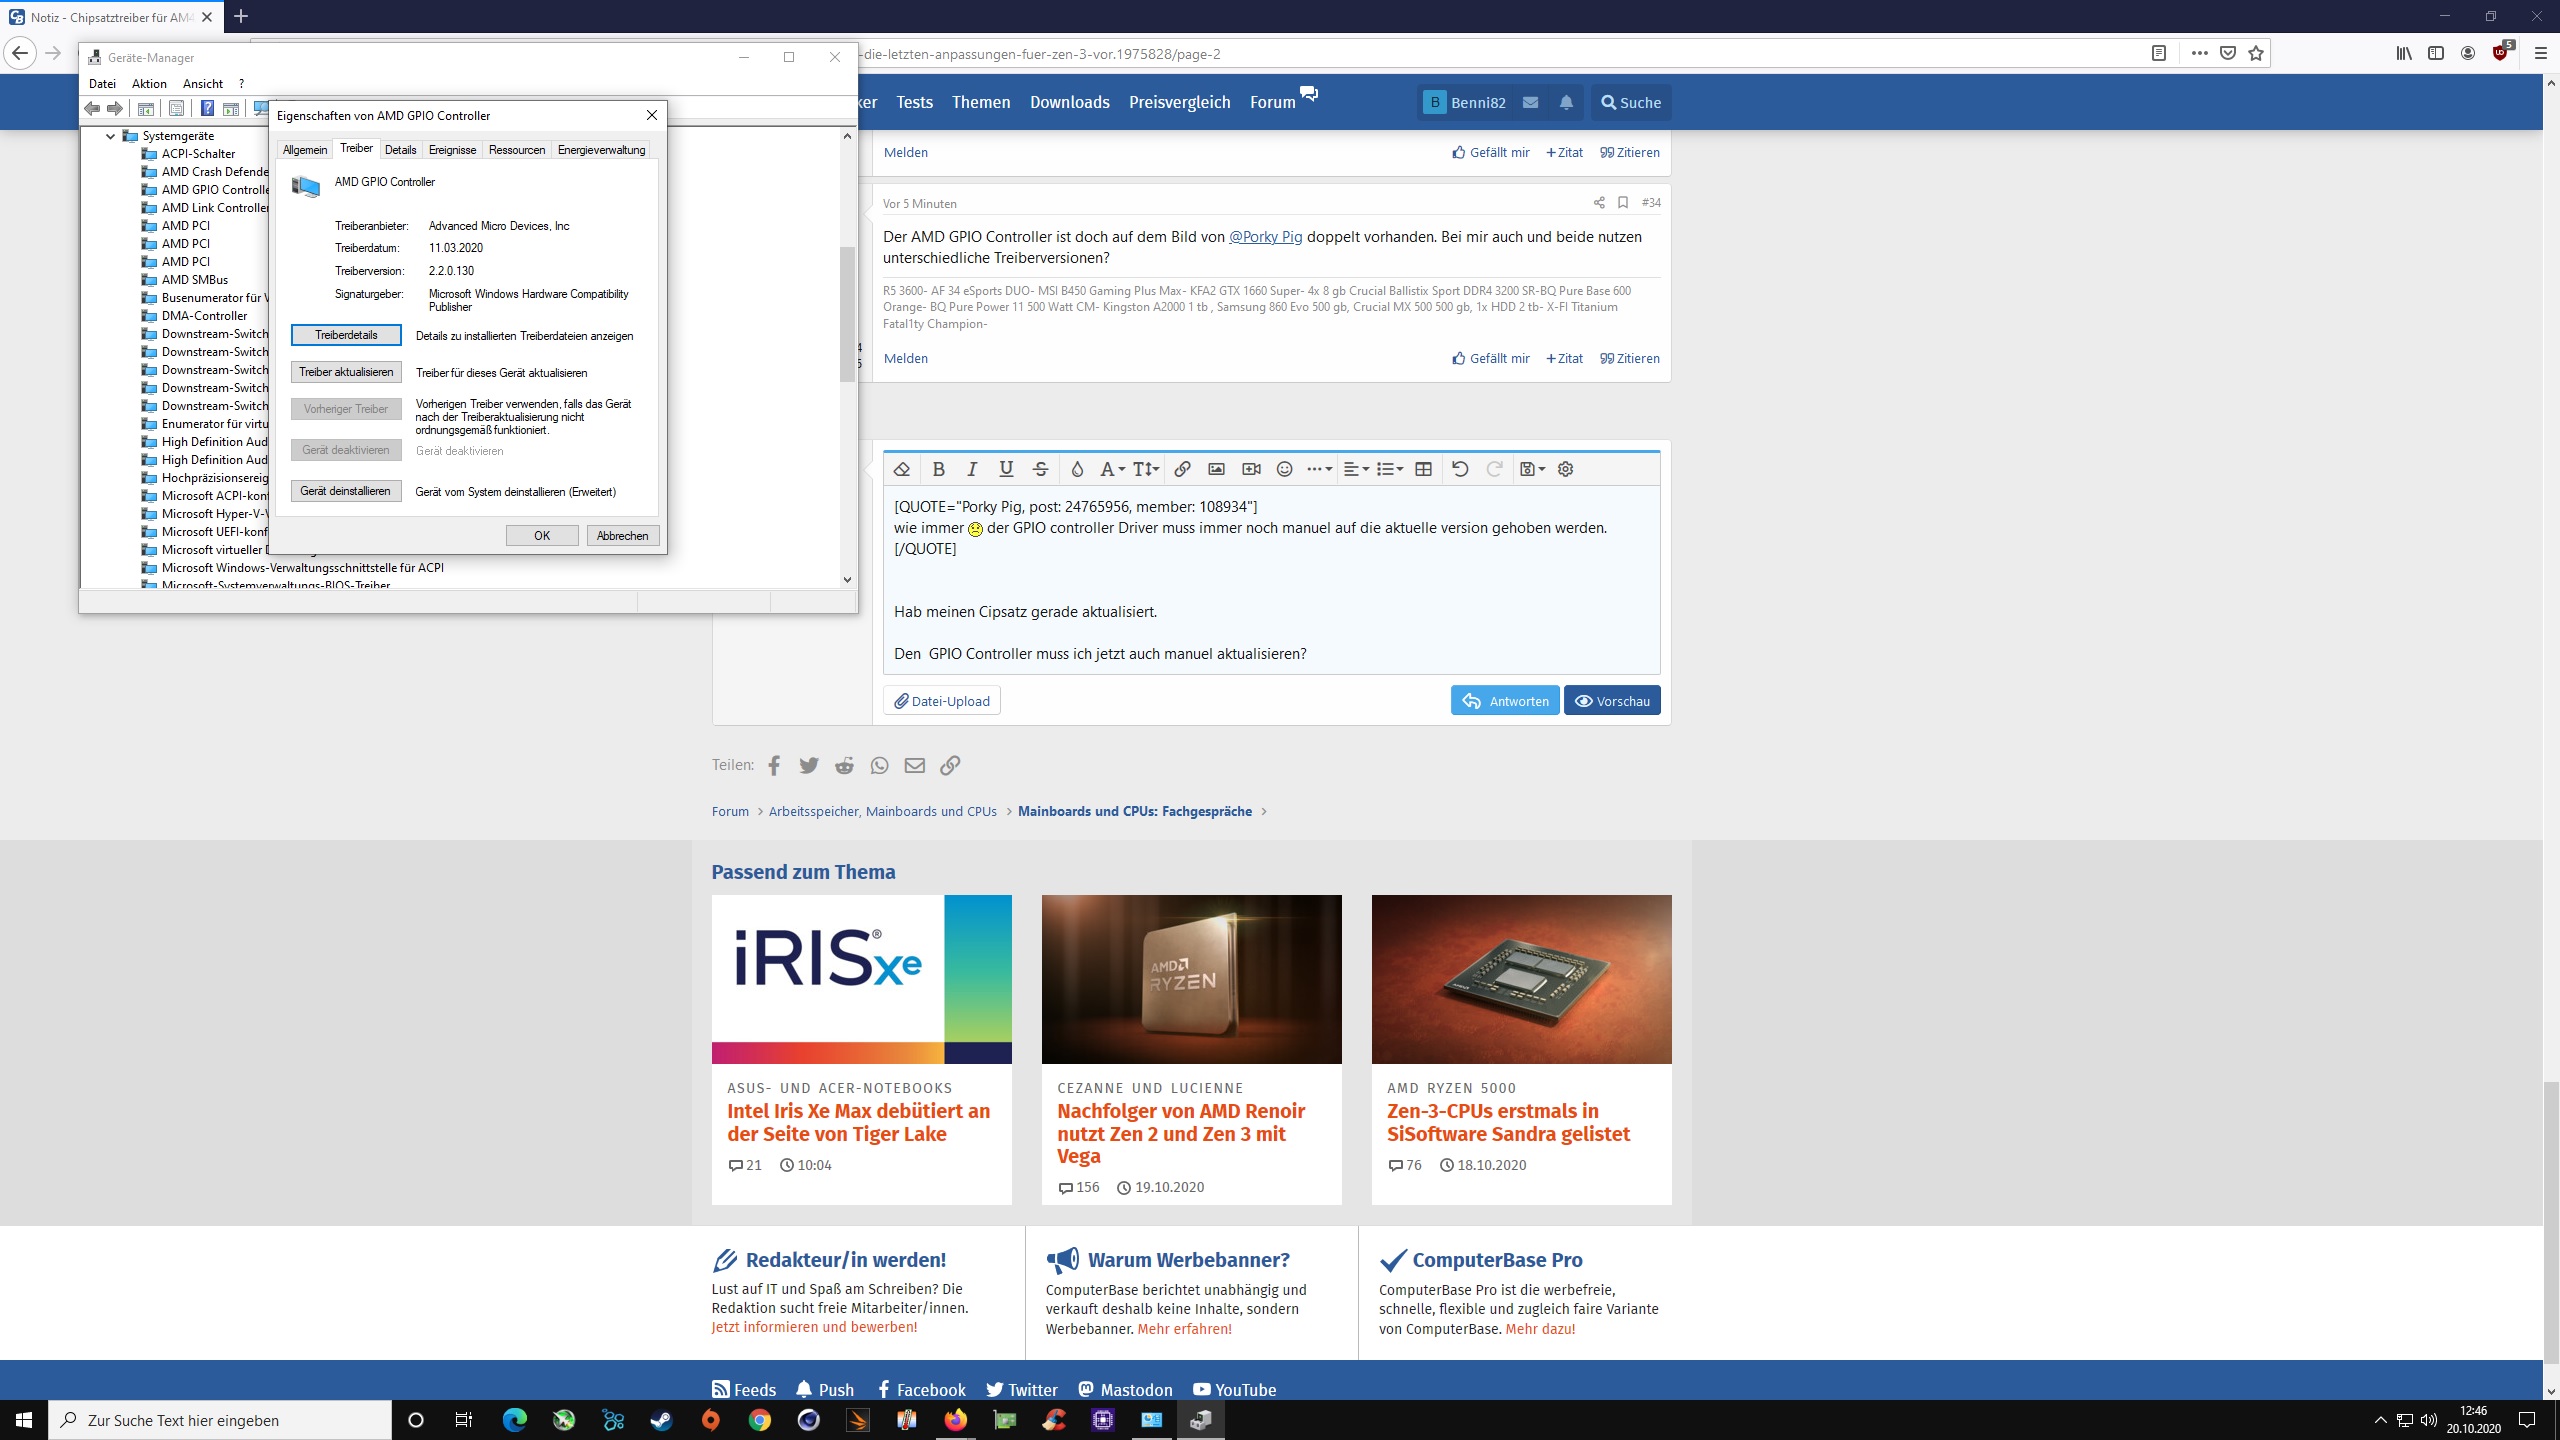Insert a table in the editor
The image size is (2560, 1440).
(1423, 469)
